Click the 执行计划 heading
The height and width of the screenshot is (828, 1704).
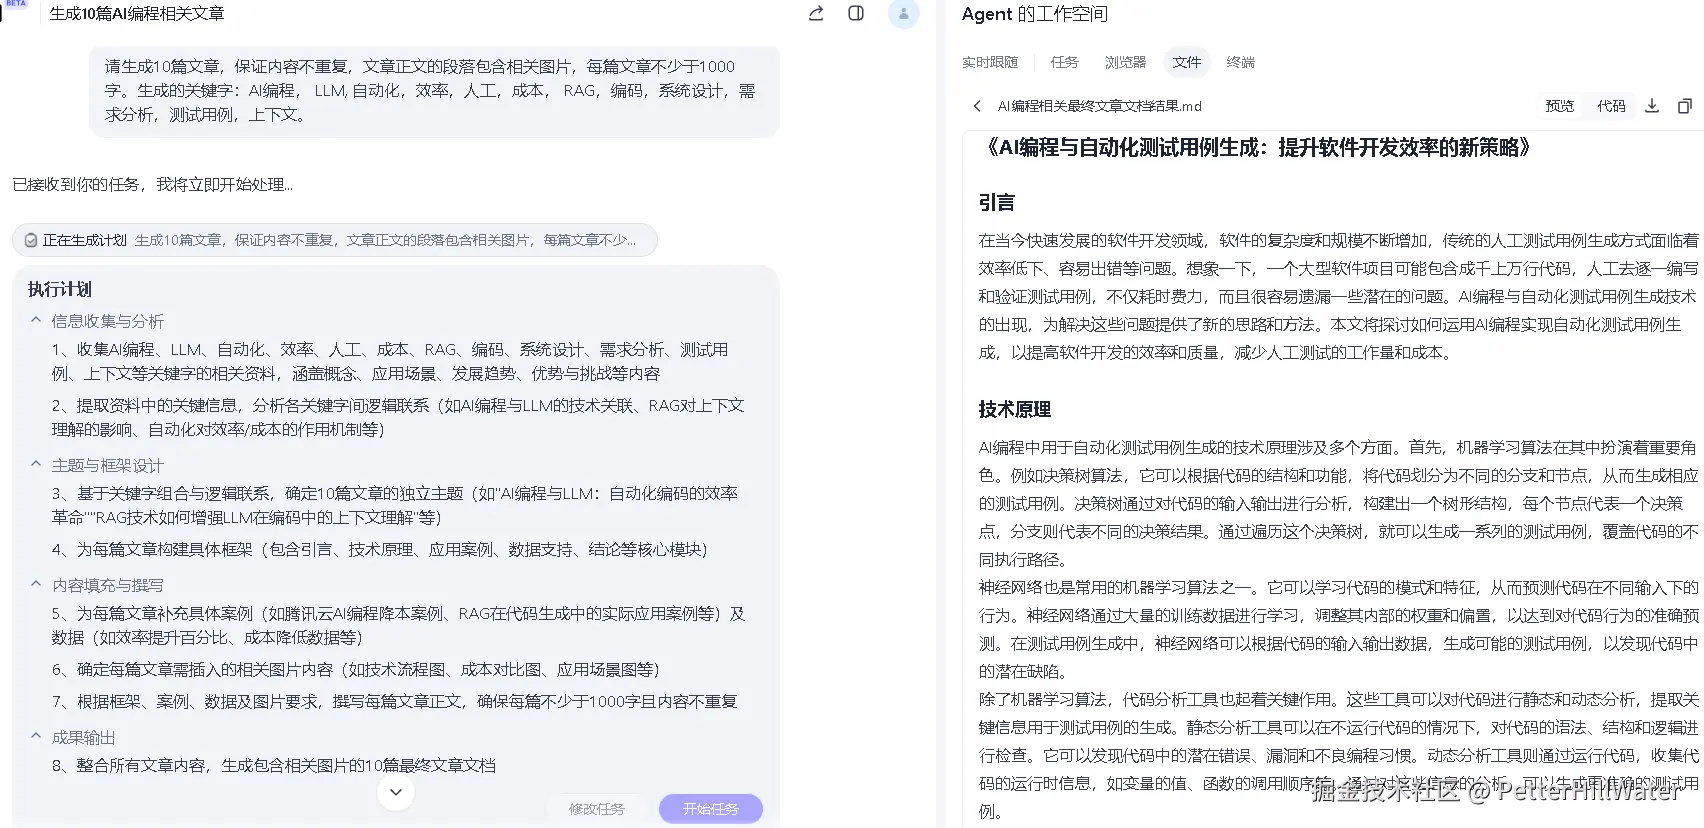pyautogui.click(x=60, y=289)
